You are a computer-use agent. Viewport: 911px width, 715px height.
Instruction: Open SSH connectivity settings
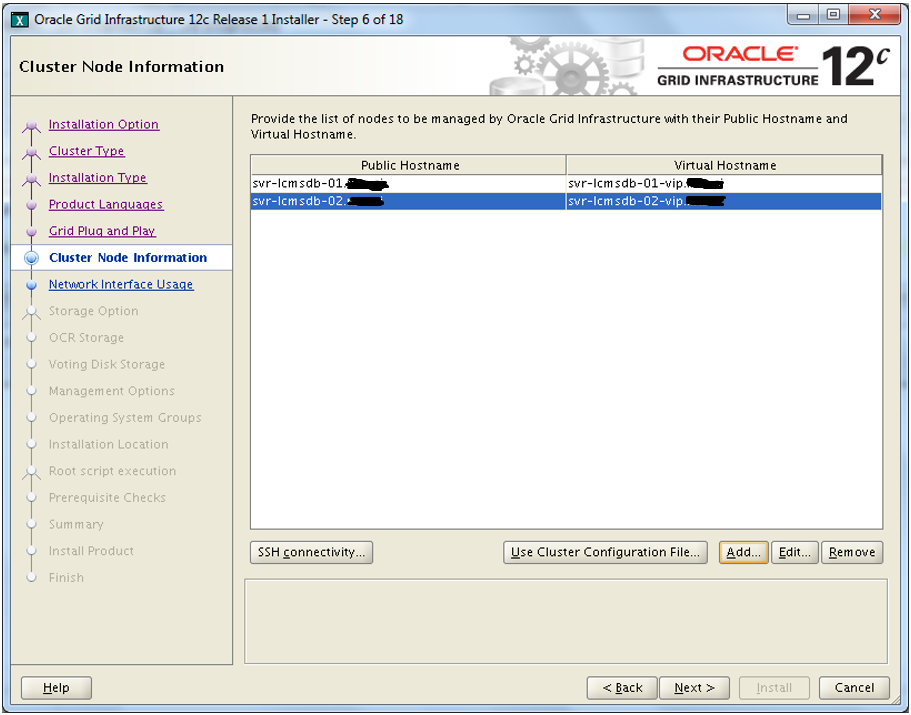click(311, 552)
